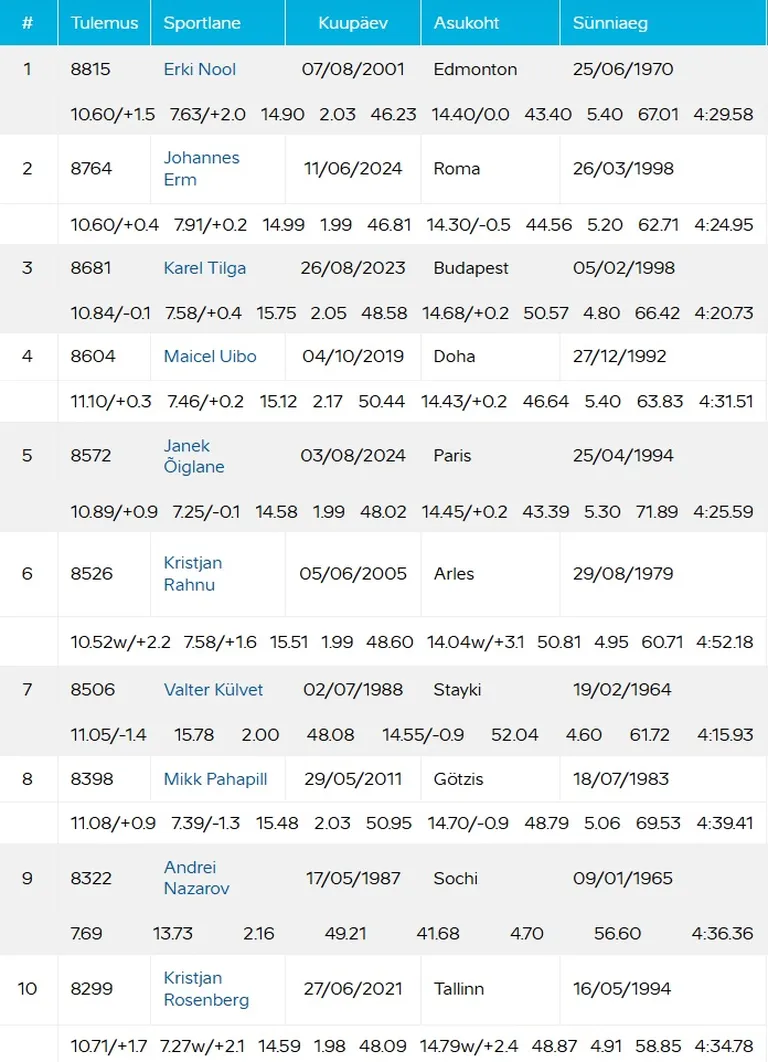Click Karel Tilga athlete name

(x=204, y=268)
